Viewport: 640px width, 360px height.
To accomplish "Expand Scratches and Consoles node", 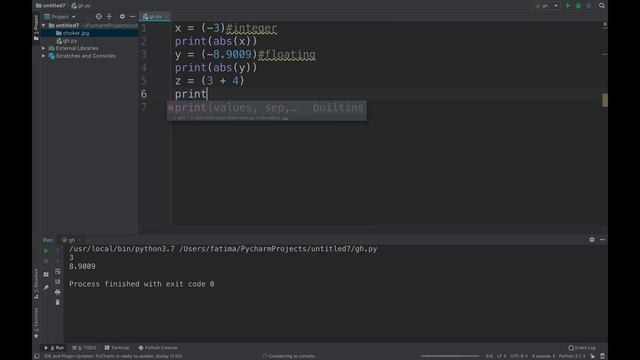I will pyautogui.click(x=44, y=56).
